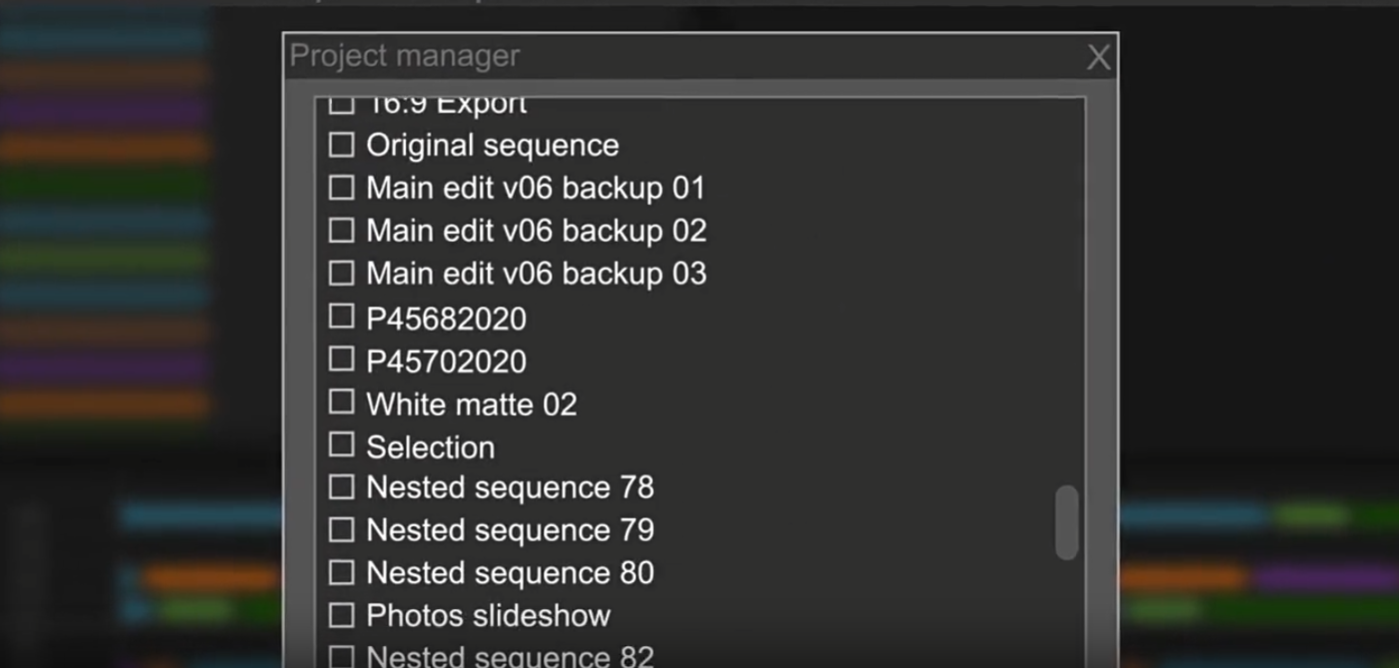Enable the White matte 02 checkbox
1399x668 pixels.
click(x=342, y=402)
